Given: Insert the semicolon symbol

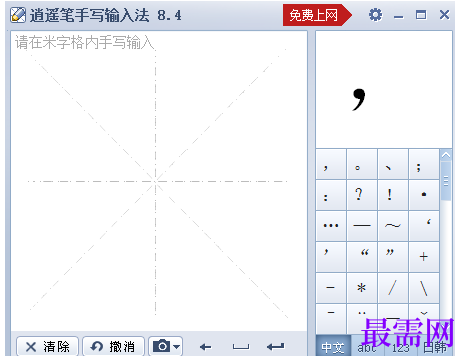Looking at the screenshot, I should pyautogui.click(x=424, y=164).
